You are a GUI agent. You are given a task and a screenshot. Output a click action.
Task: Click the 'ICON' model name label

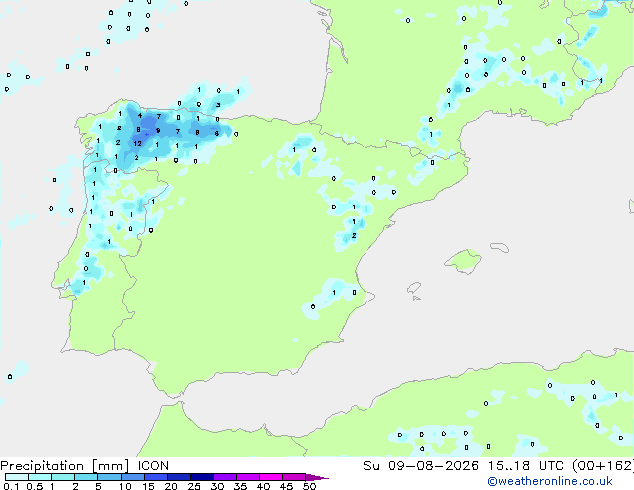(x=153, y=466)
